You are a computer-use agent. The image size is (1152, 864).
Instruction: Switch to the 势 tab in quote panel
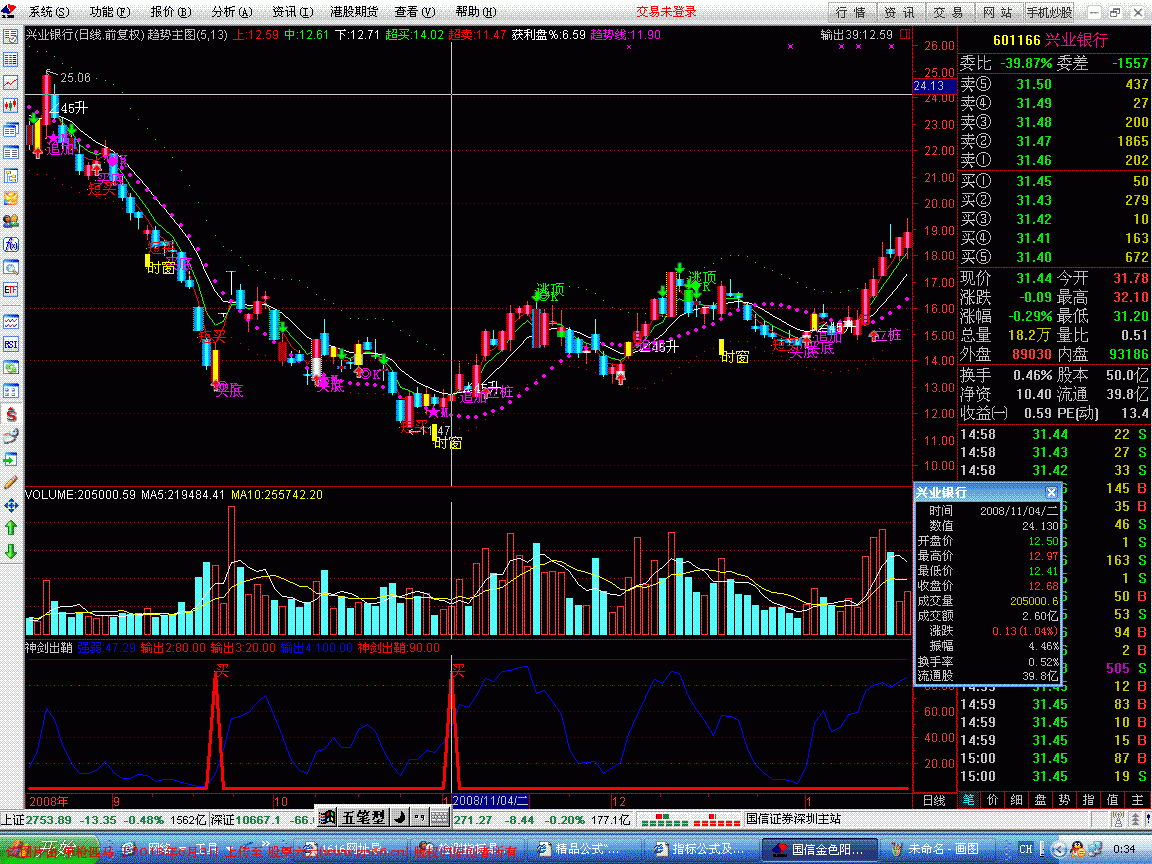[x=1065, y=800]
